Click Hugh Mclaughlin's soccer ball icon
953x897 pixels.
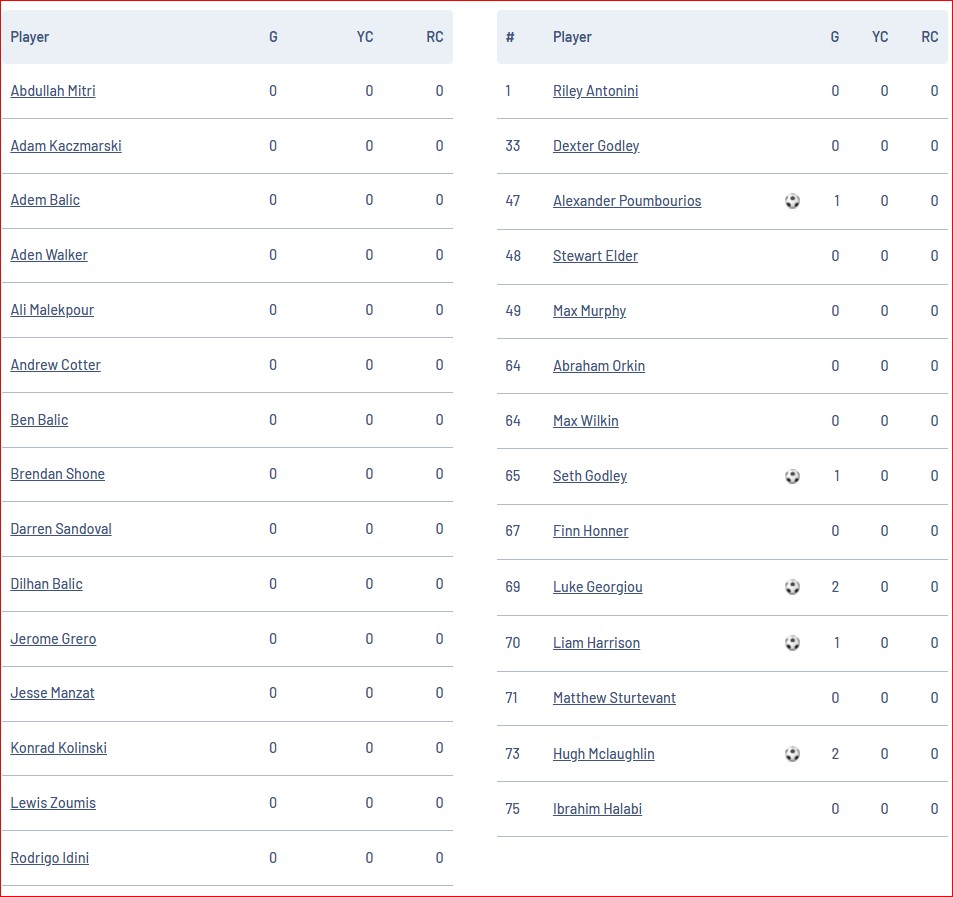pyautogui.click(x=792, y=754)
